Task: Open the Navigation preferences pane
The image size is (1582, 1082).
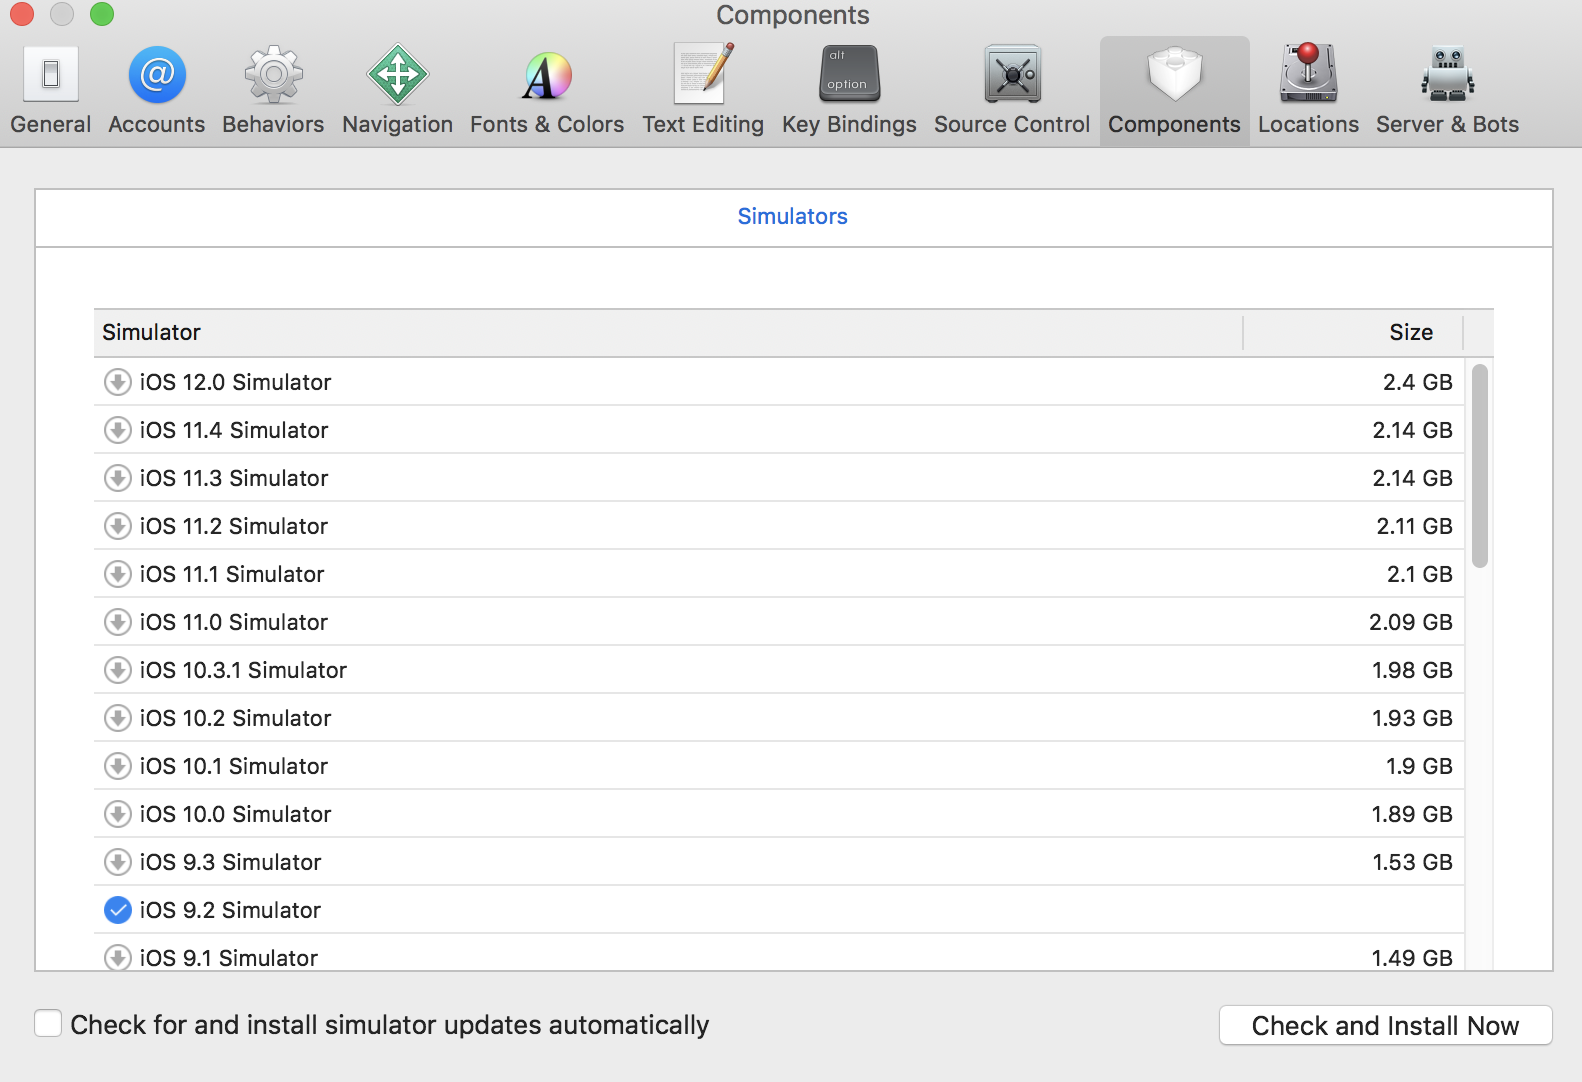Action: pyautogui.click(x=398, y=91)
